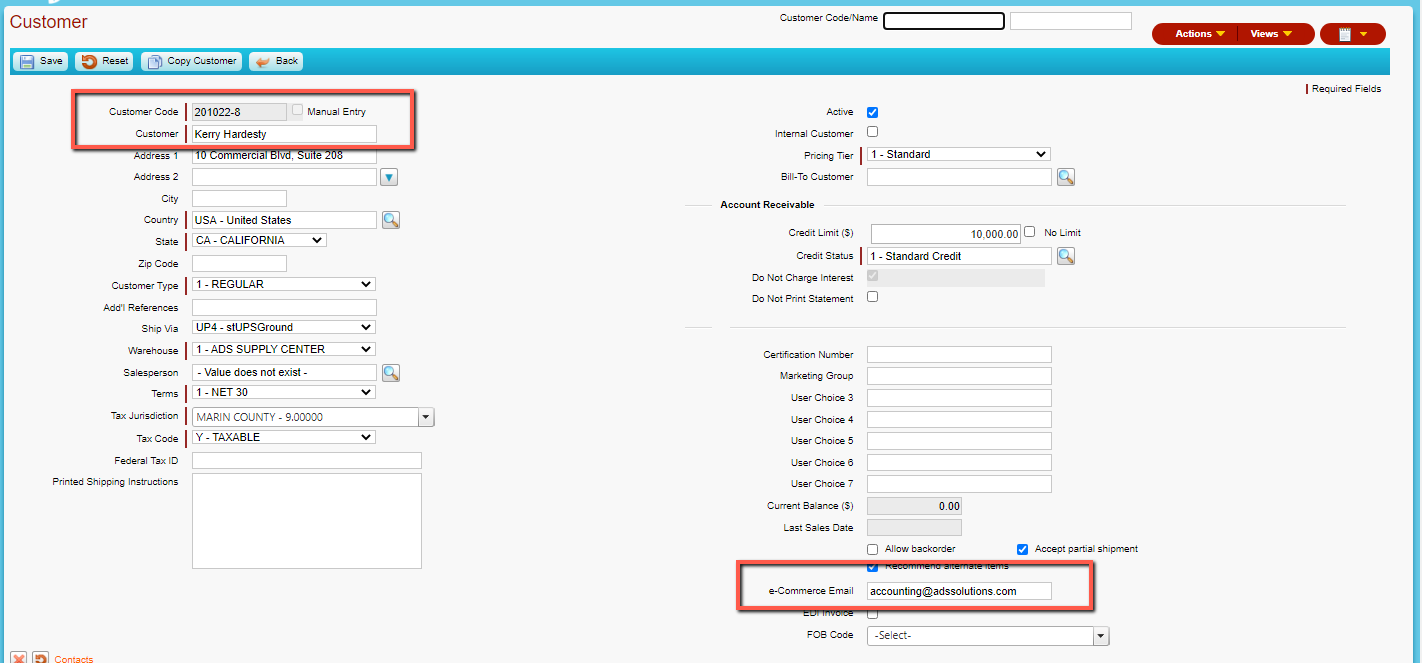The width and height of the screenshot is (1422, 663).
Task: Check Do Not Print Statement checkbox
Action: pyautogui.click(x=873, y=297)
